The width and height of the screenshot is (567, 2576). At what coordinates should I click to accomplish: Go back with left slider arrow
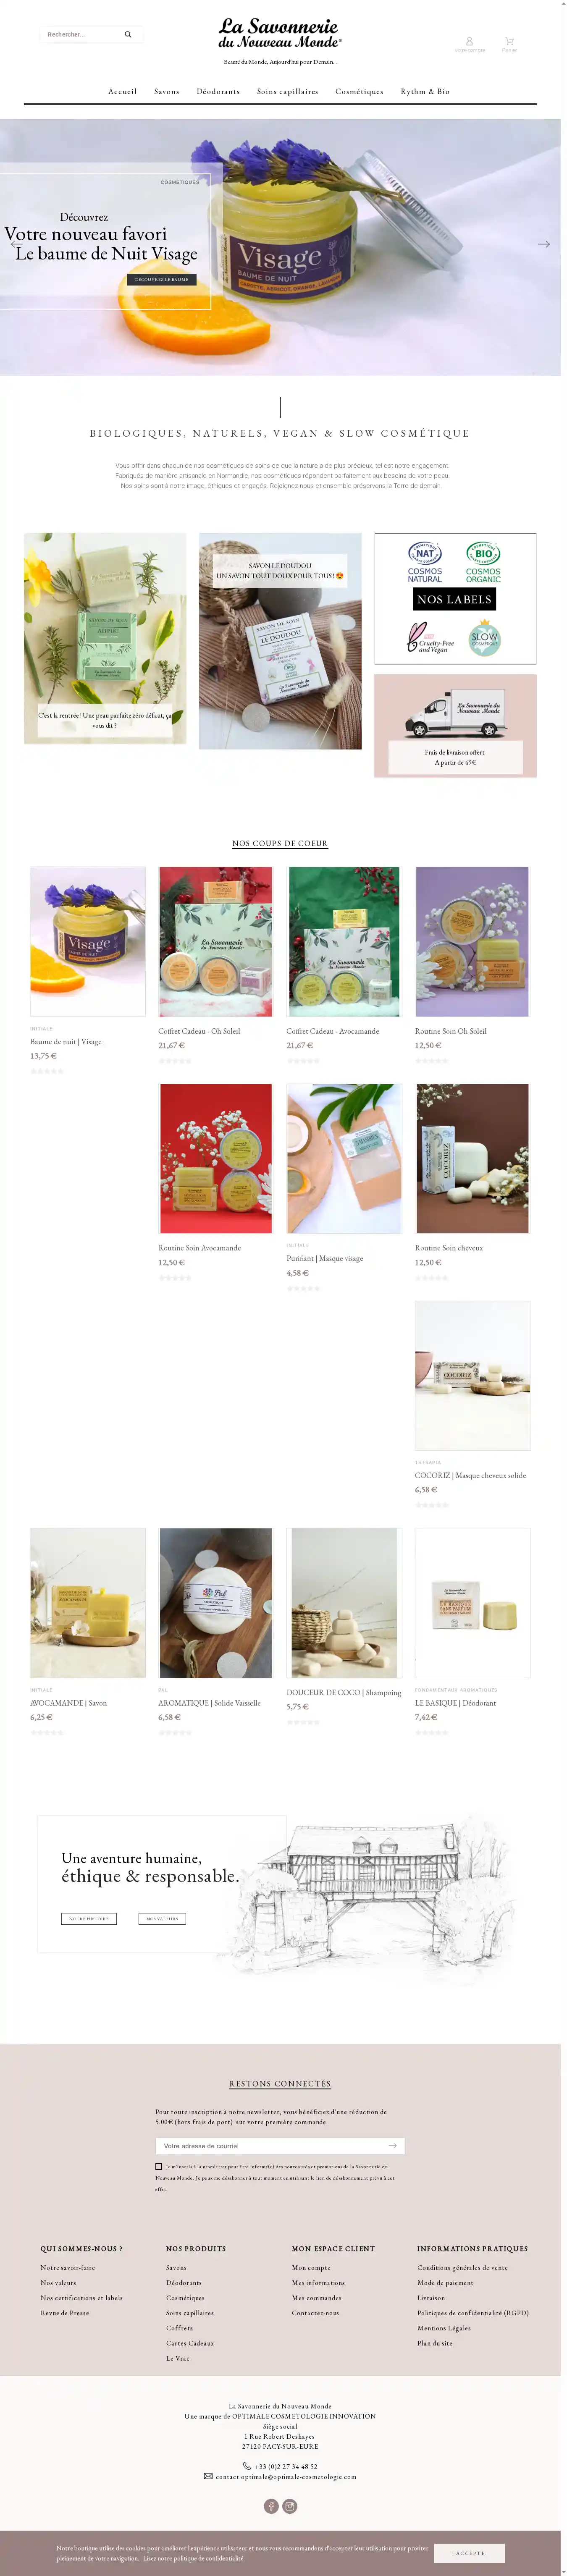point(16,244)
